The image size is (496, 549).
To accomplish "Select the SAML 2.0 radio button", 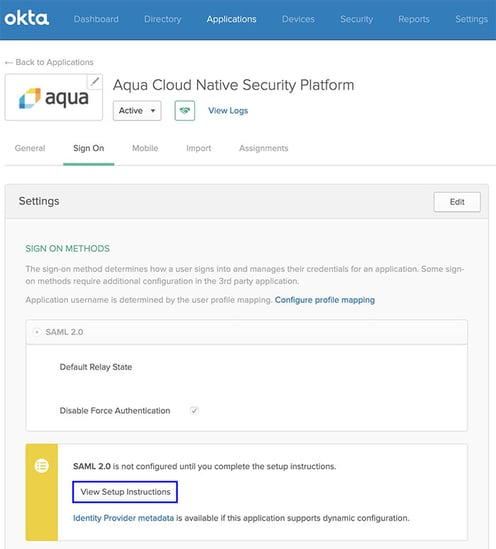I will pyautogui.click(x=37, y=332).
